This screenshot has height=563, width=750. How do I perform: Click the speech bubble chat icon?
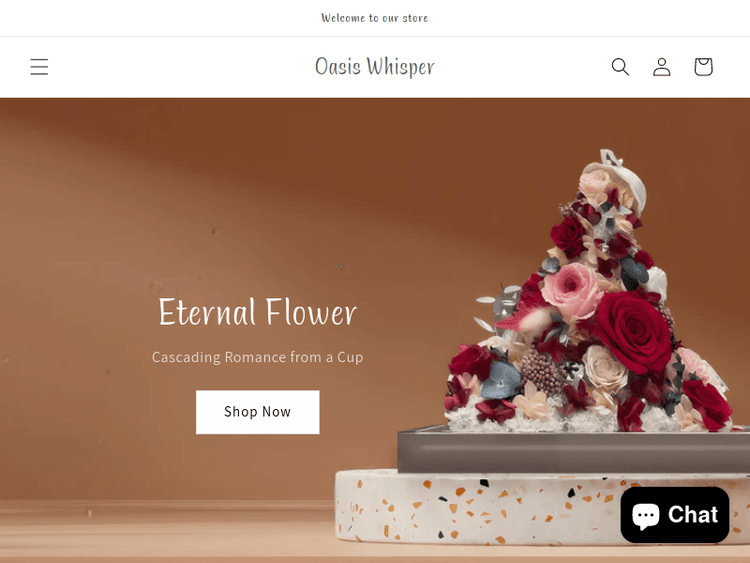click(646, 515)
